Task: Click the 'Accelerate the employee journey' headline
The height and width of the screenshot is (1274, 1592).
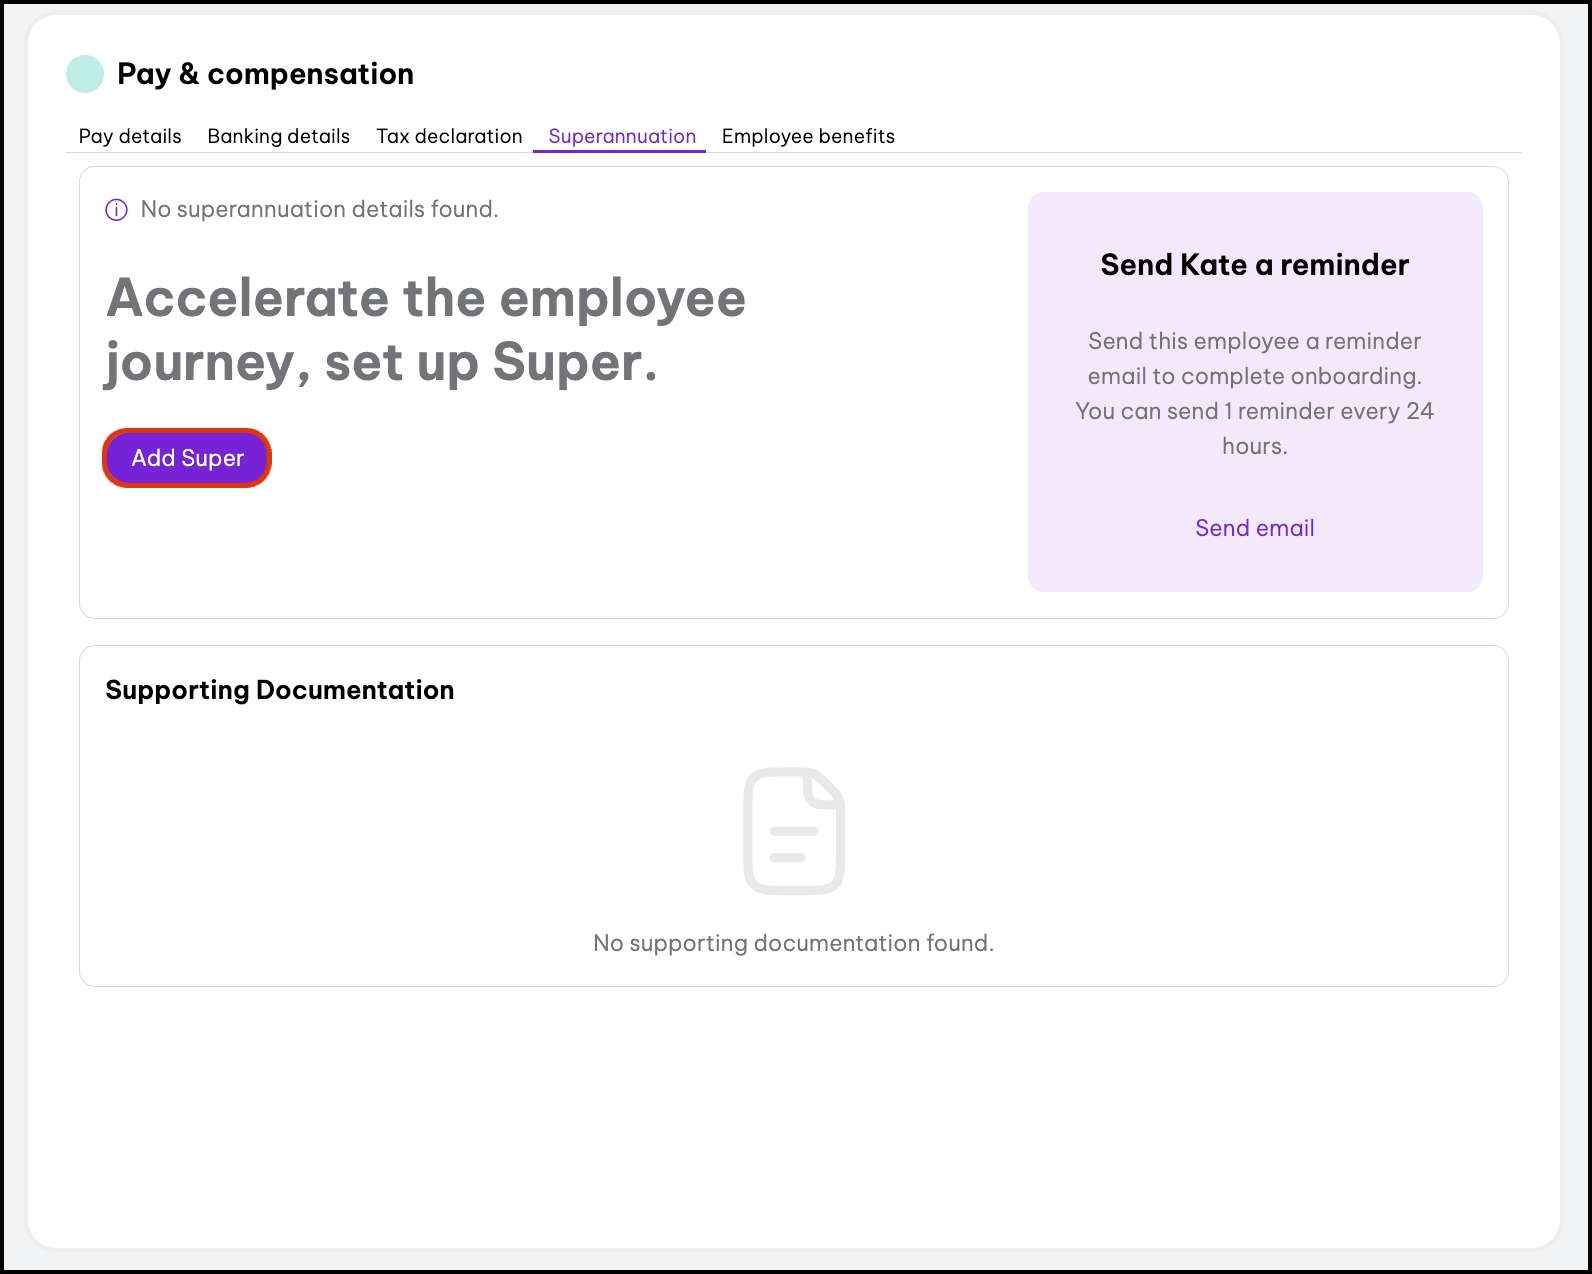Action: click(426, 298)
